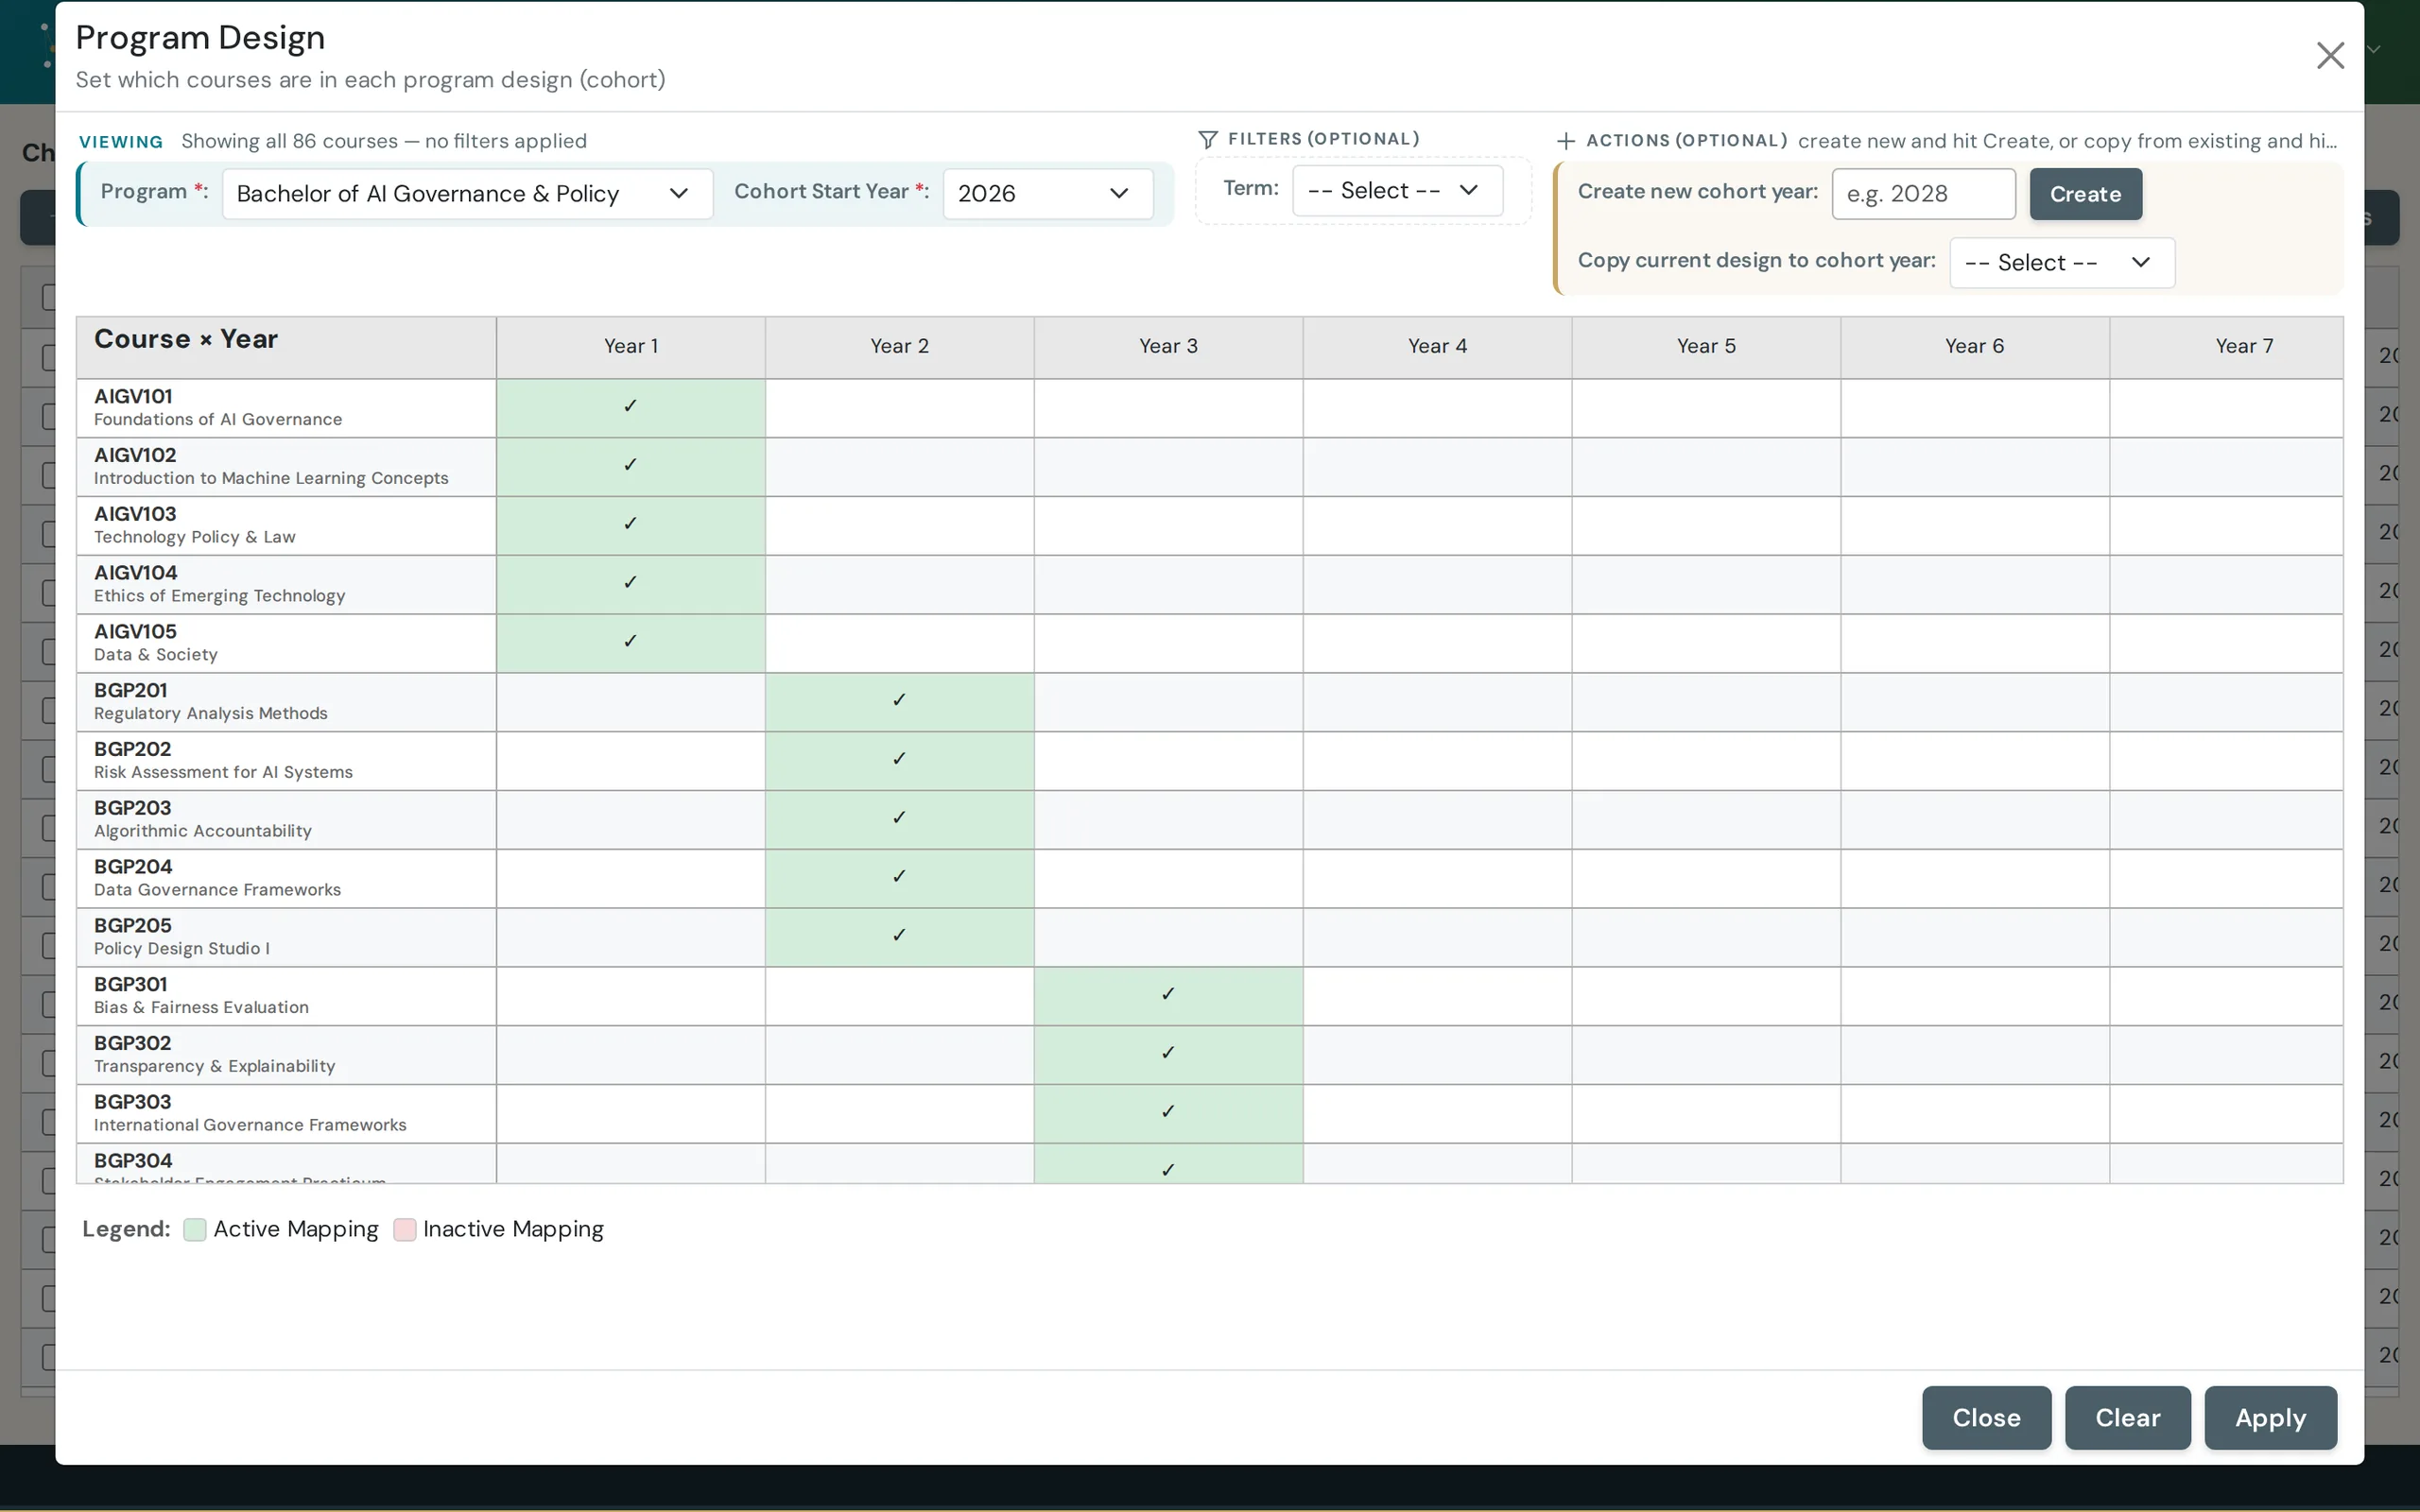
Task: Click the Close button
Action: click(1986, 1417)
